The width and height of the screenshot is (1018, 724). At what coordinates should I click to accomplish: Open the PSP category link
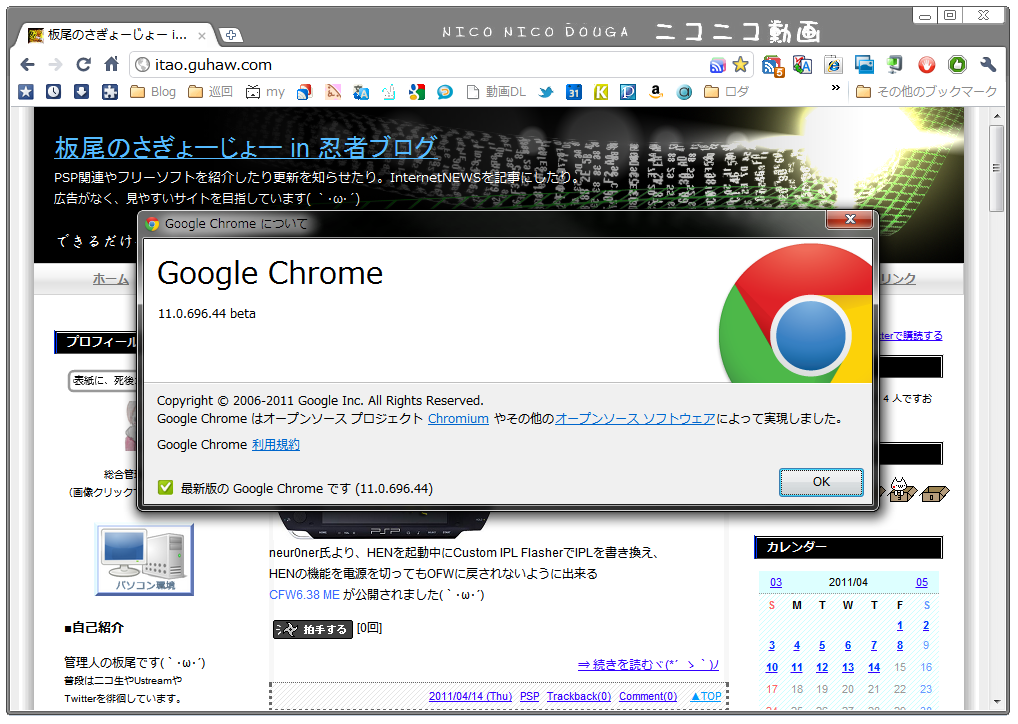(x=530, y=696)
